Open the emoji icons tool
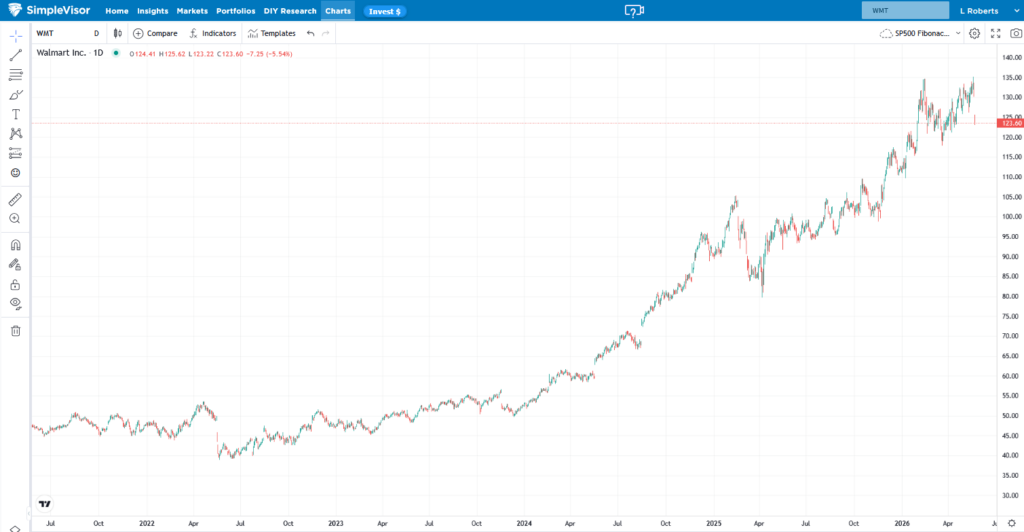The image size is (1024, 532). pos(16,173)
